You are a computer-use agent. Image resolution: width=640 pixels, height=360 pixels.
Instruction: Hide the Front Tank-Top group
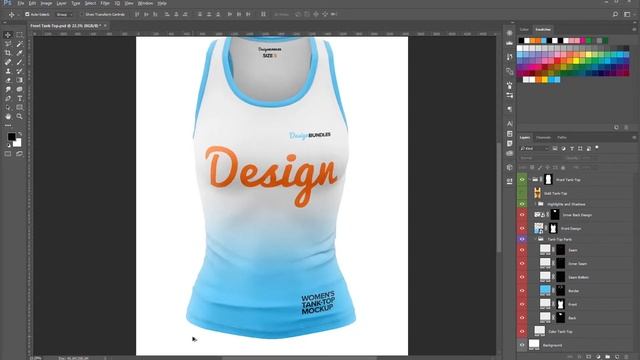522,180
